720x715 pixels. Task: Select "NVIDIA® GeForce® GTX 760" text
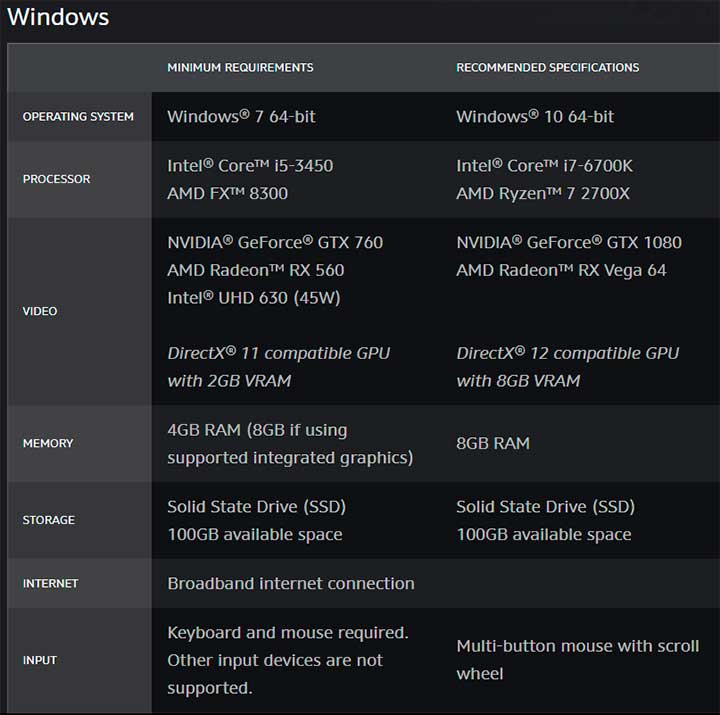click(x=275, y=242)
